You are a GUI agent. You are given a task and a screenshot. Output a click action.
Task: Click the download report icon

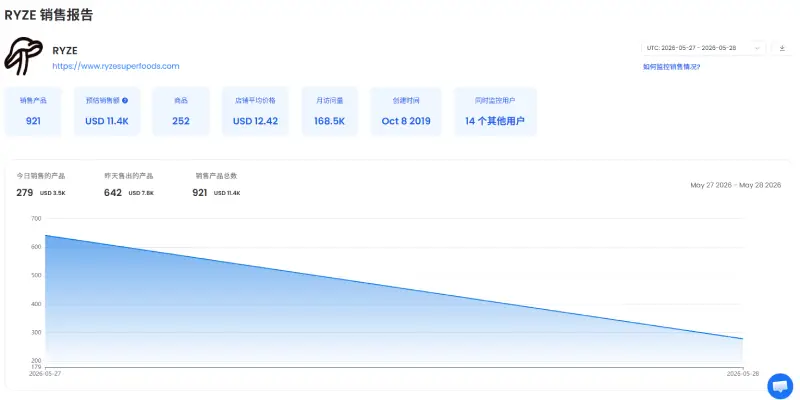[x=782, y=48]
